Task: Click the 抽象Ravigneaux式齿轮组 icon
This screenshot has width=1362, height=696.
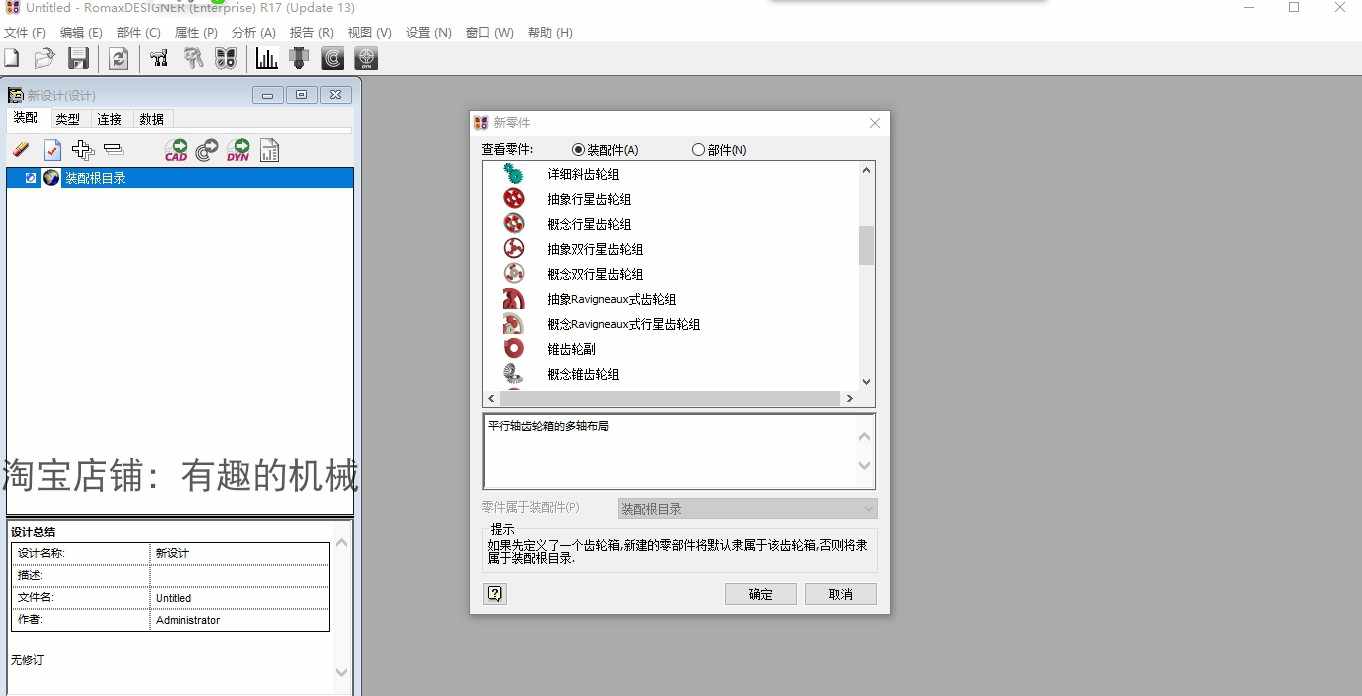Action: pyautogui.click(x=513, y=299)
